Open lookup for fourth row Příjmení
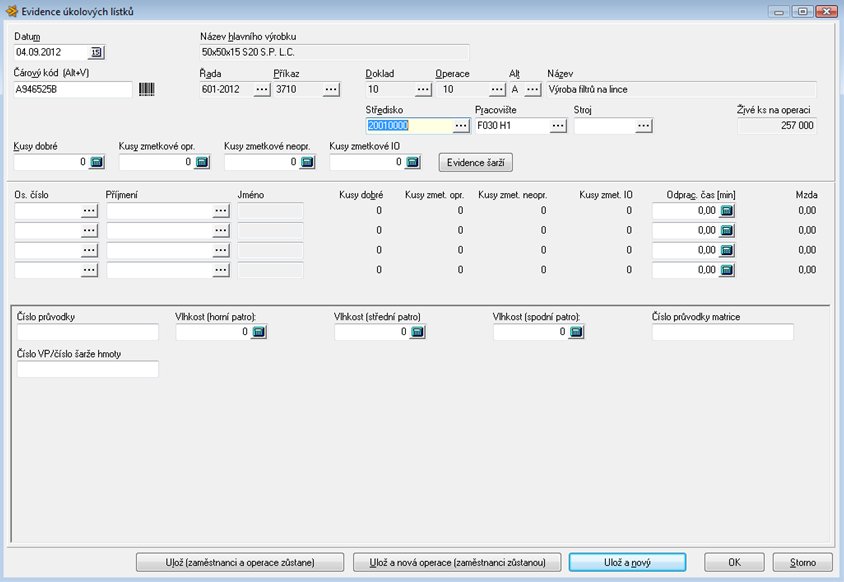The height and width of the screenshot is (582, 844). [x=221, y=270]
